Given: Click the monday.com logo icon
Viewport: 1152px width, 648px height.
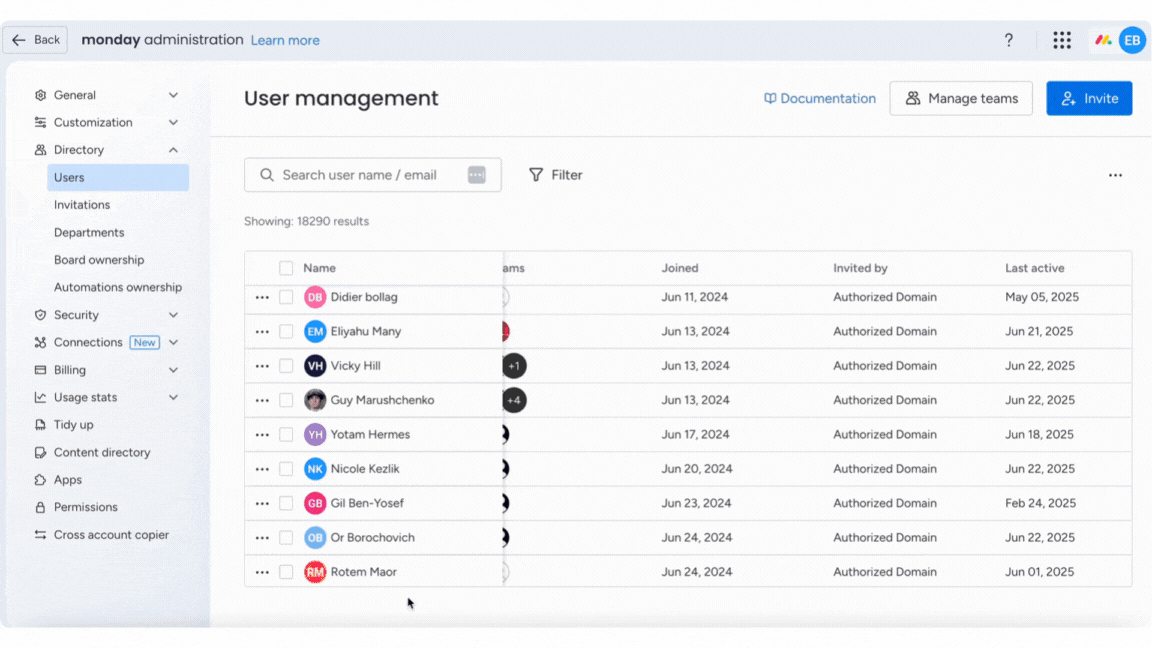Looking at the screenshot, I should coord(1103,40).
